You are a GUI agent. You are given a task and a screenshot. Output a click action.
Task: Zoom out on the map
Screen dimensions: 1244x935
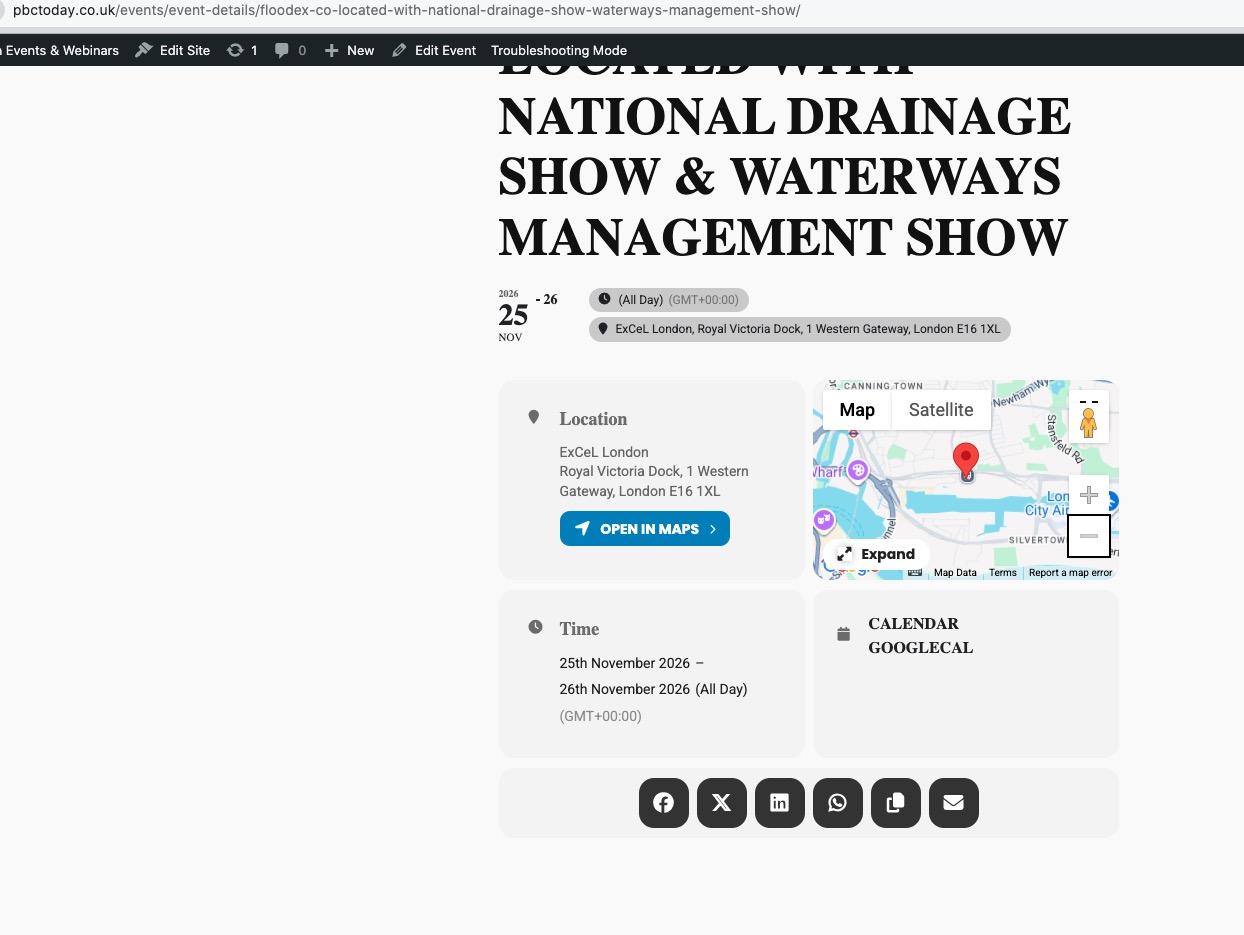click(x=1089, y=536)
